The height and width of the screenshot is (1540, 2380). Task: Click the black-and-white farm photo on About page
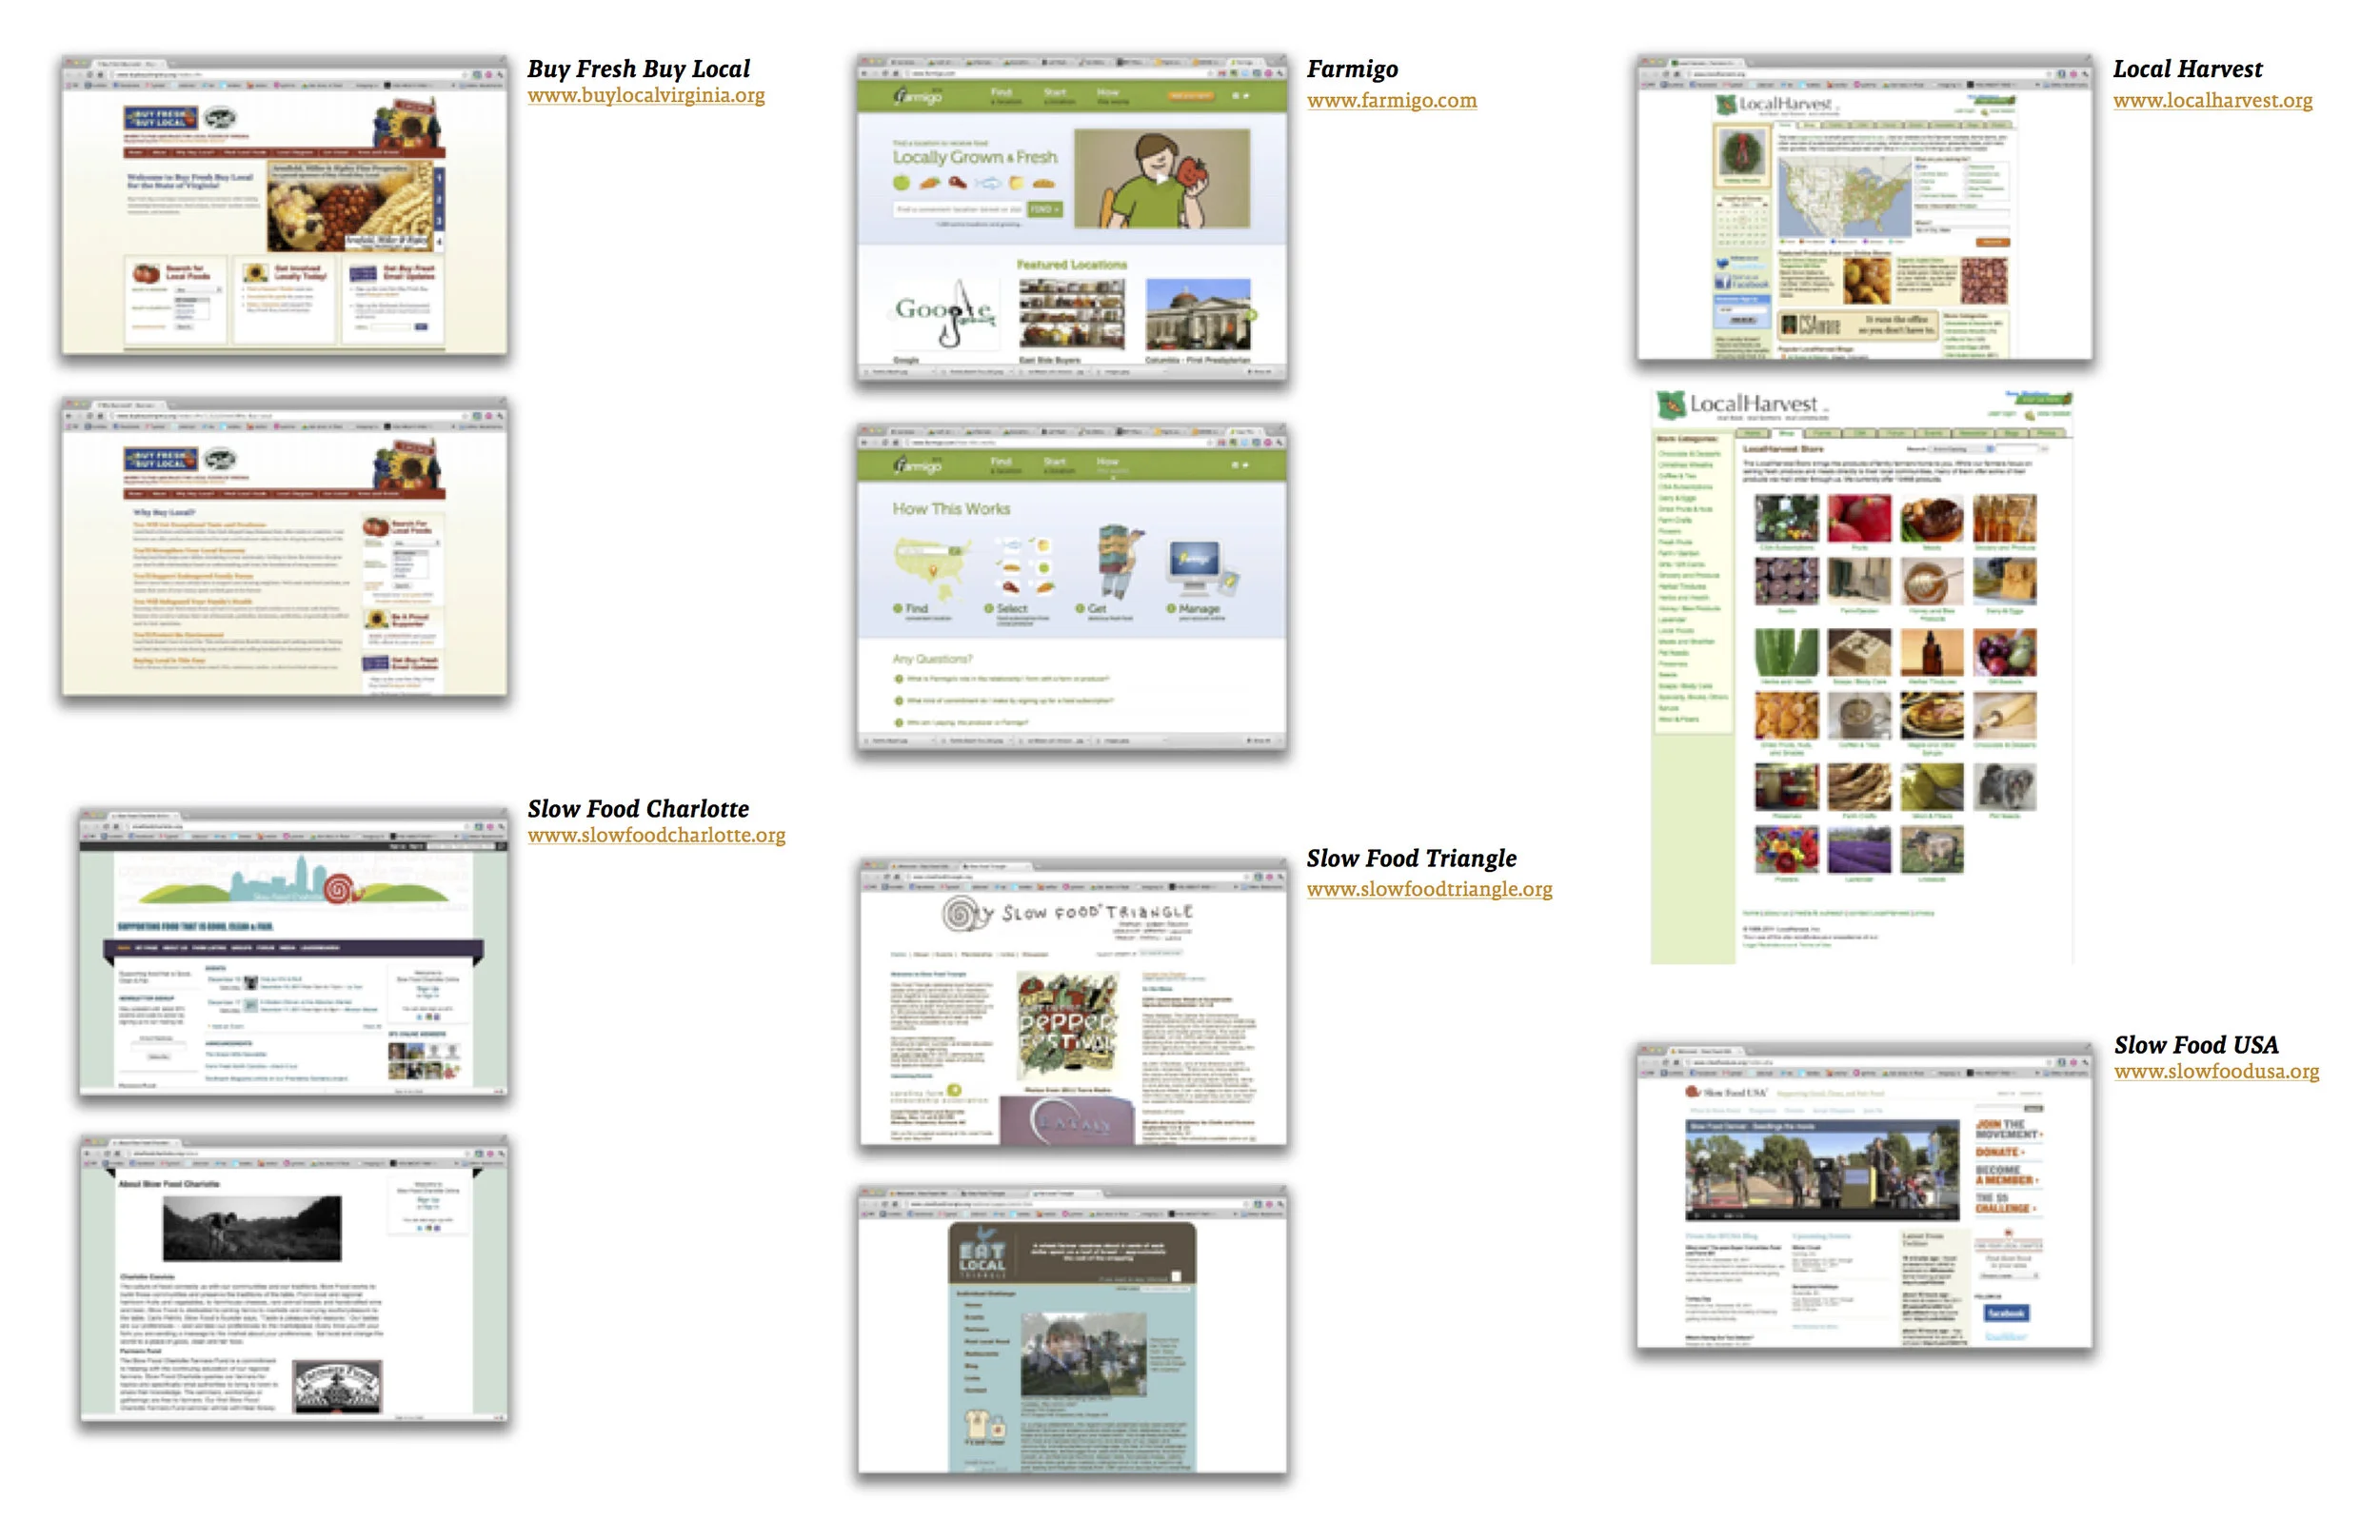click(x=252, y=1227)
